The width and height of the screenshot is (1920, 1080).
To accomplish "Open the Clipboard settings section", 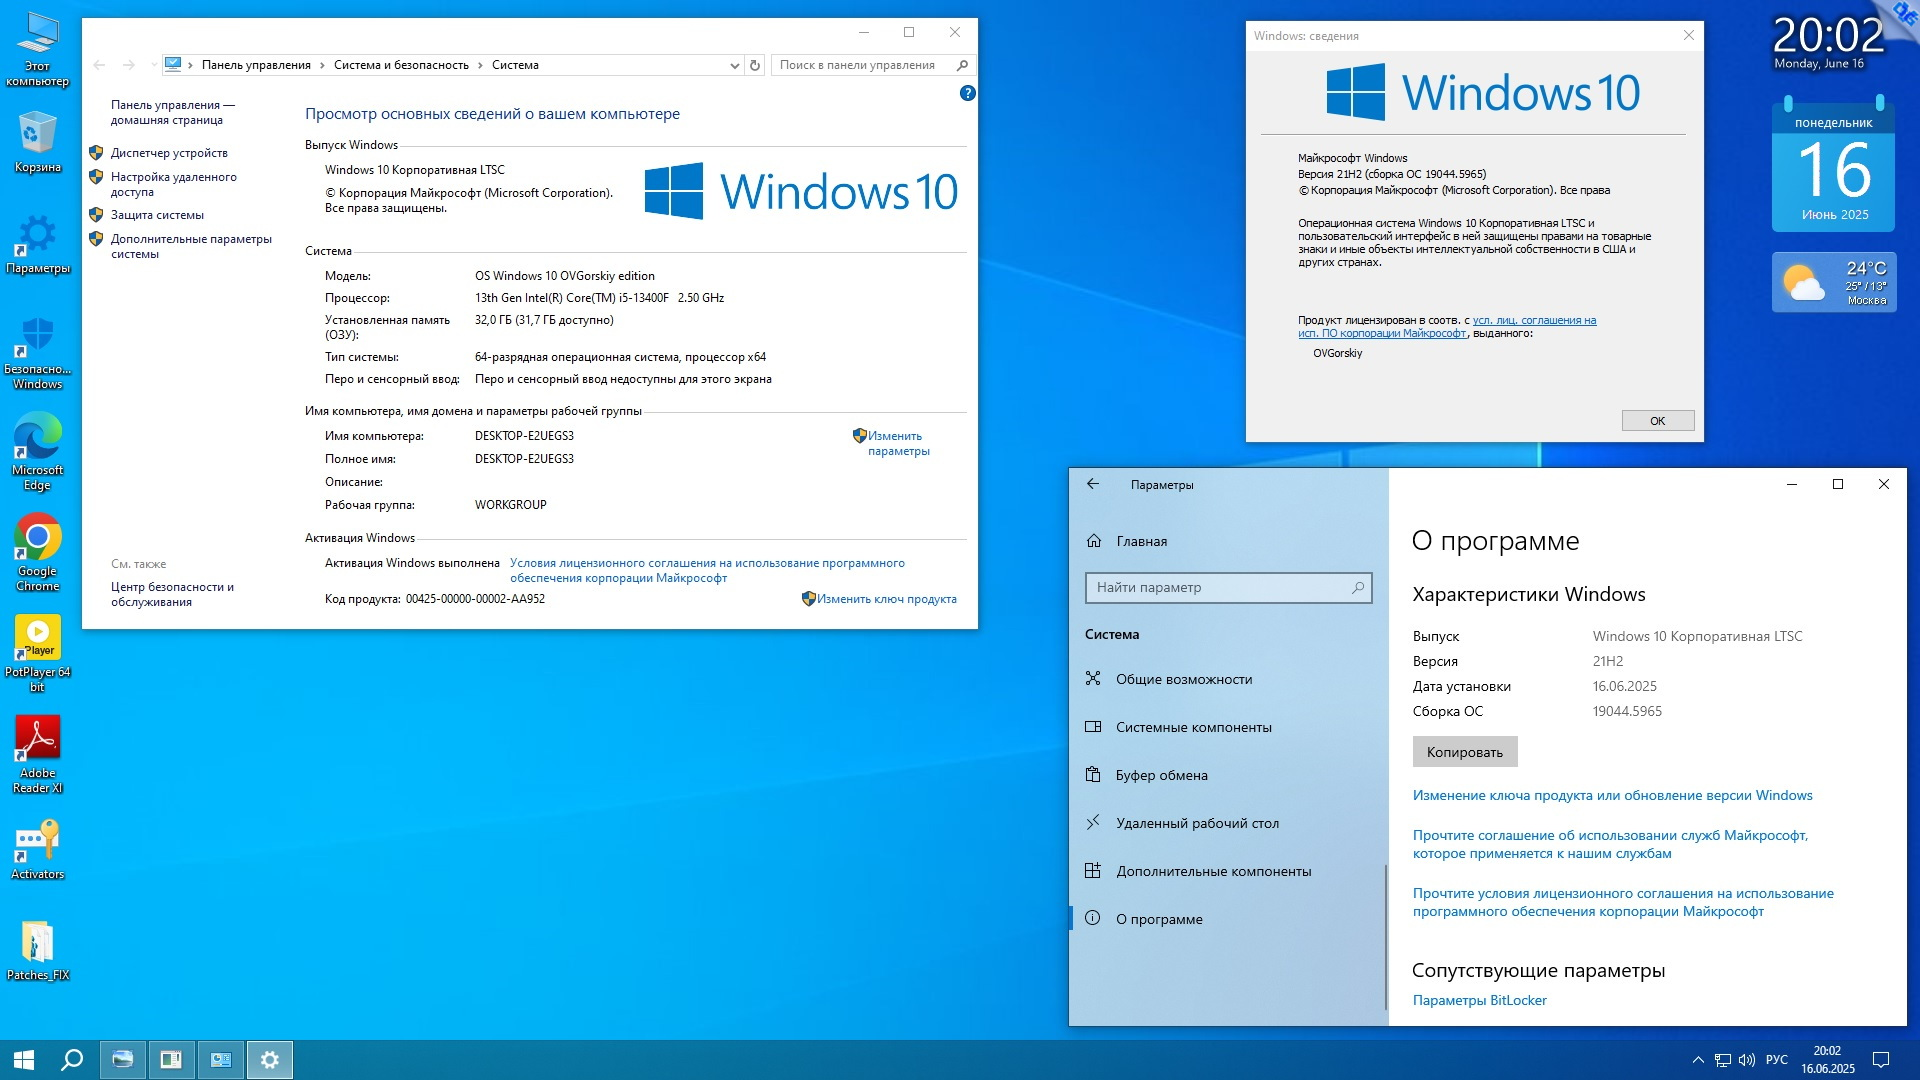I will (1161, 775).
